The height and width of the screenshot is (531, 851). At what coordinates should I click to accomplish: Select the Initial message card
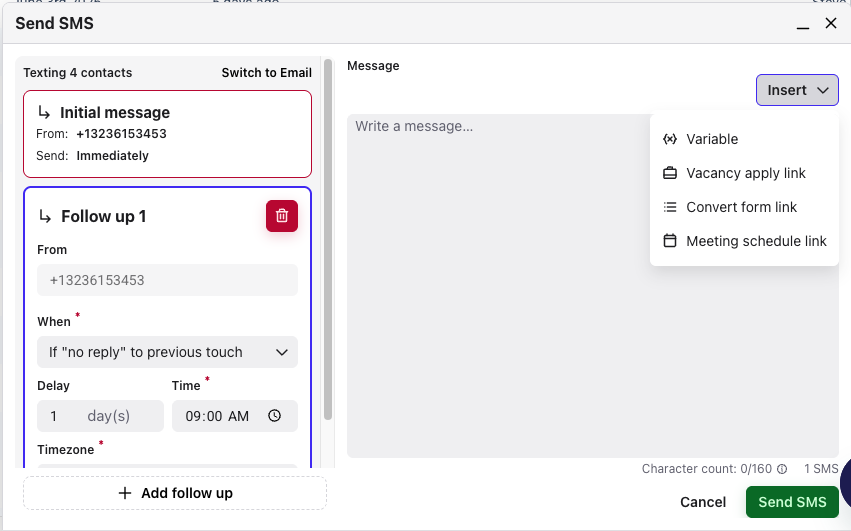click(167, 134)
